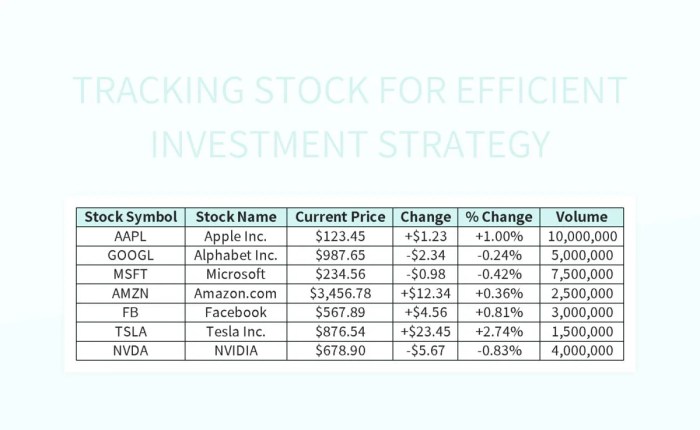Screen dimensions: 700x430
Task: Select the AAPL symbol cell
Action: 131,236
